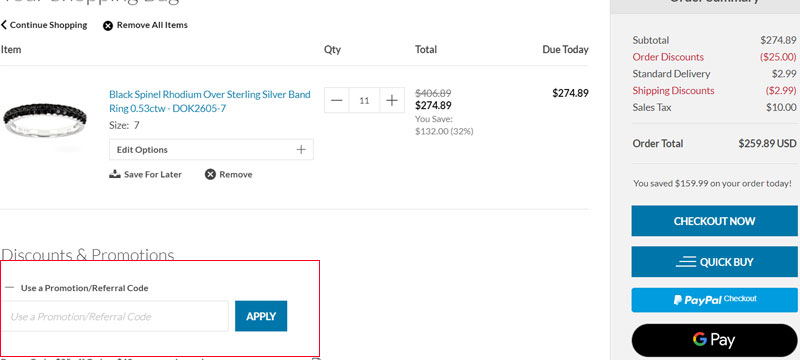Click the quantity field showing 11
Image resolution: width=800 pixels, height=360 pixels.
click(364, 100)
